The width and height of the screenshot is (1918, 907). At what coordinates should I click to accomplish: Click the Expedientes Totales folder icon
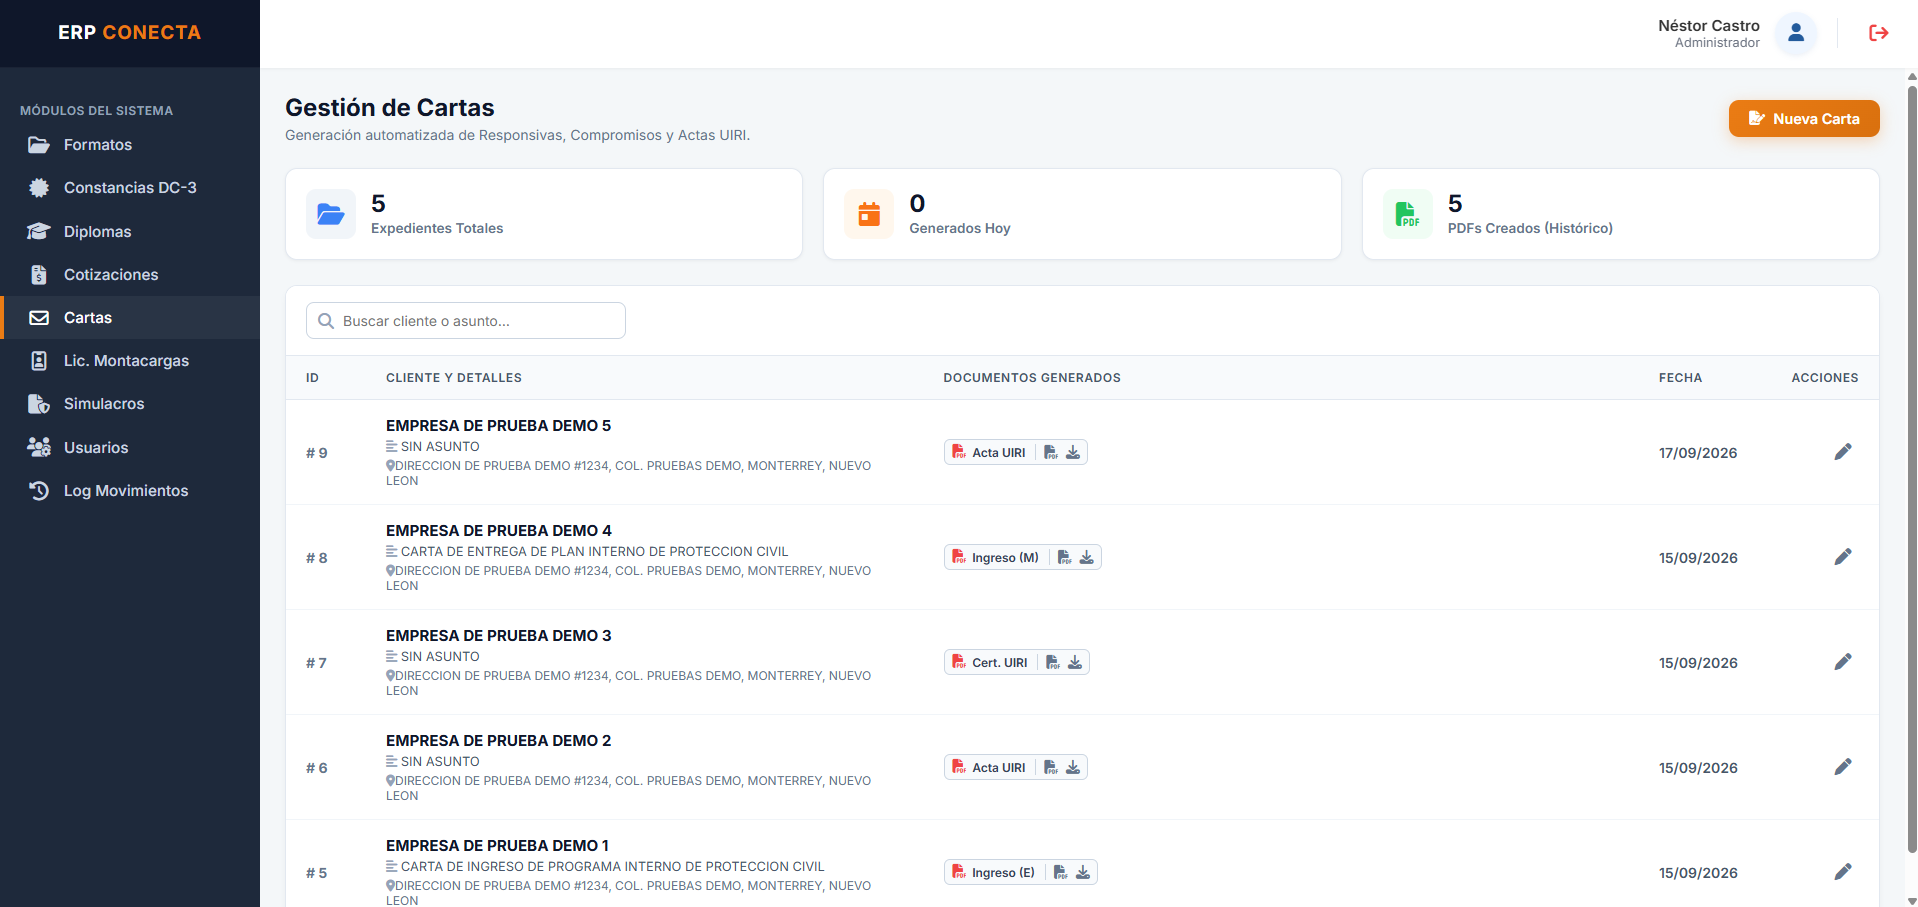coord(331,214)
